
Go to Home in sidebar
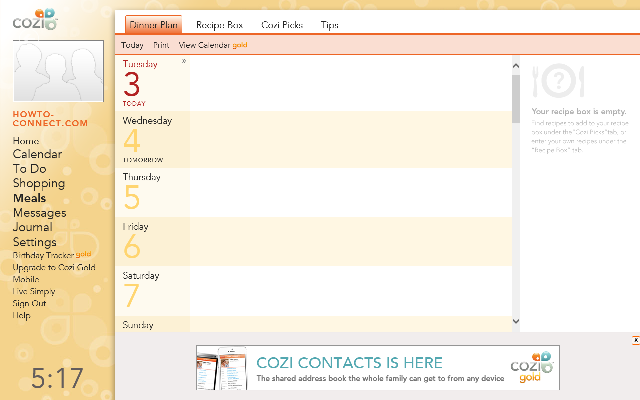pyautogui.click(x=26, y=141)
